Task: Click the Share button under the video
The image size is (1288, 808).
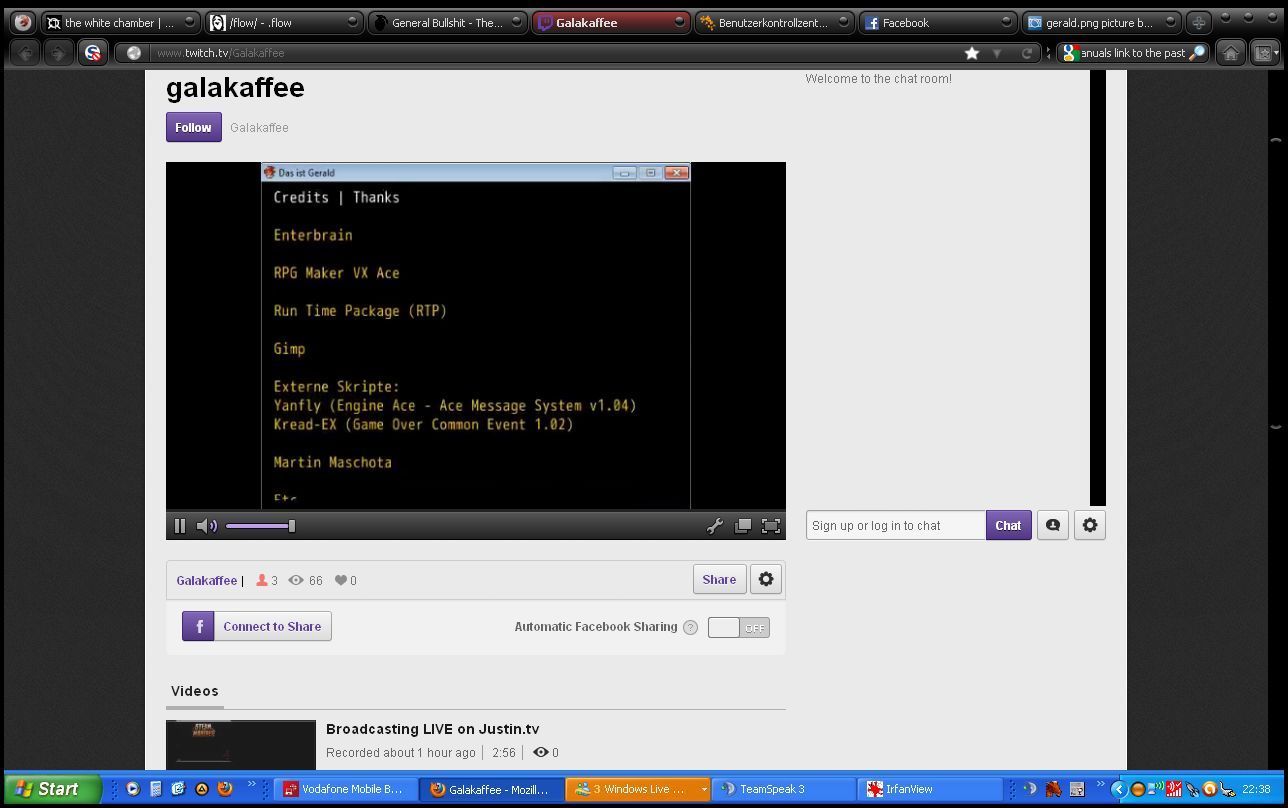Action: [x=719, y=579]
